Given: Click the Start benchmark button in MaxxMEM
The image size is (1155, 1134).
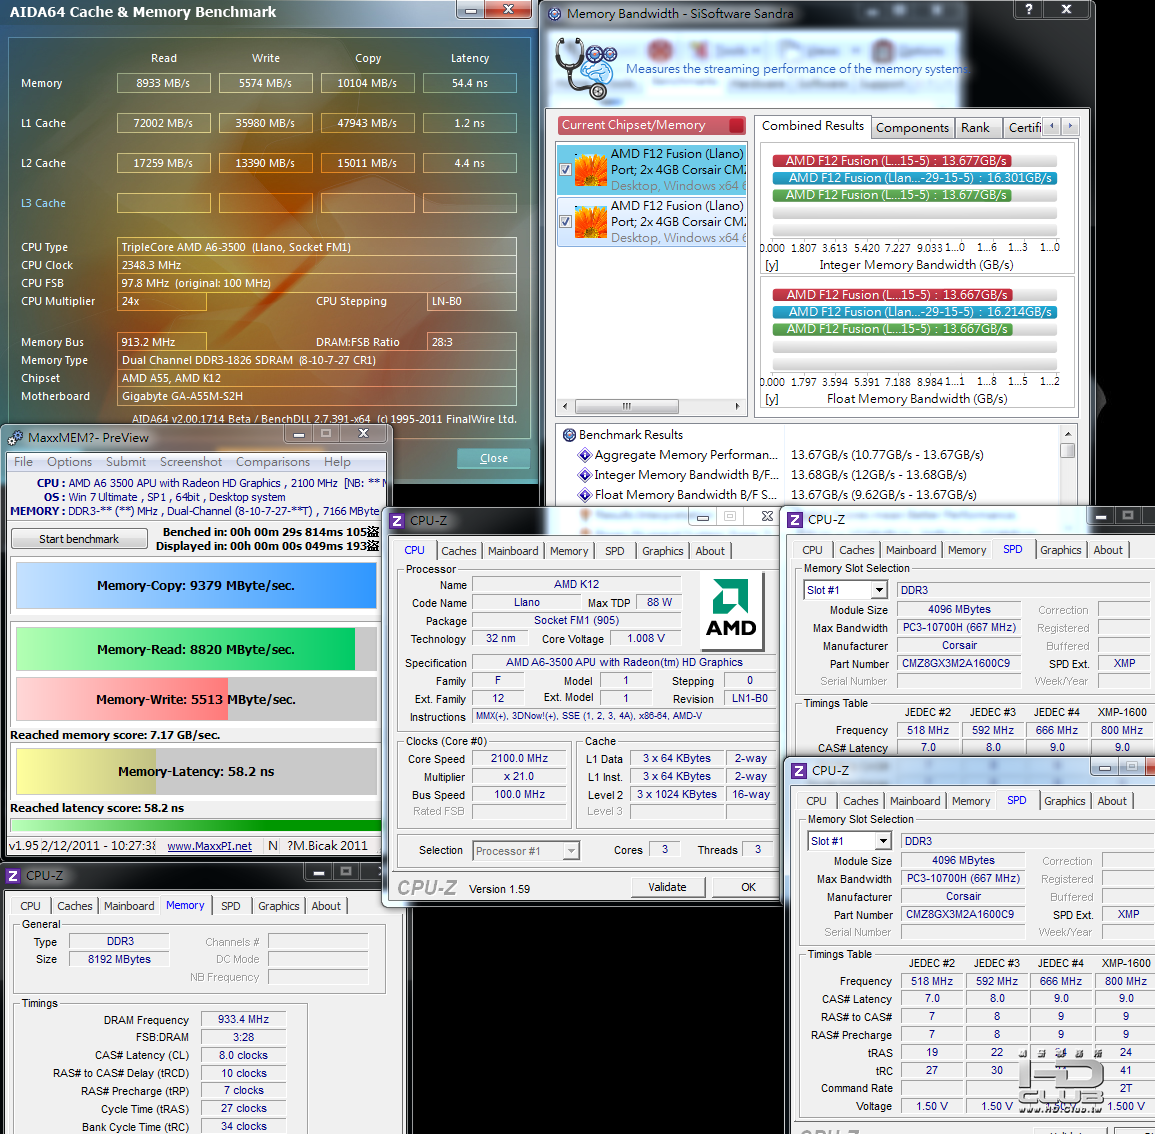Looking at the screenshot, I should [79, 539].
